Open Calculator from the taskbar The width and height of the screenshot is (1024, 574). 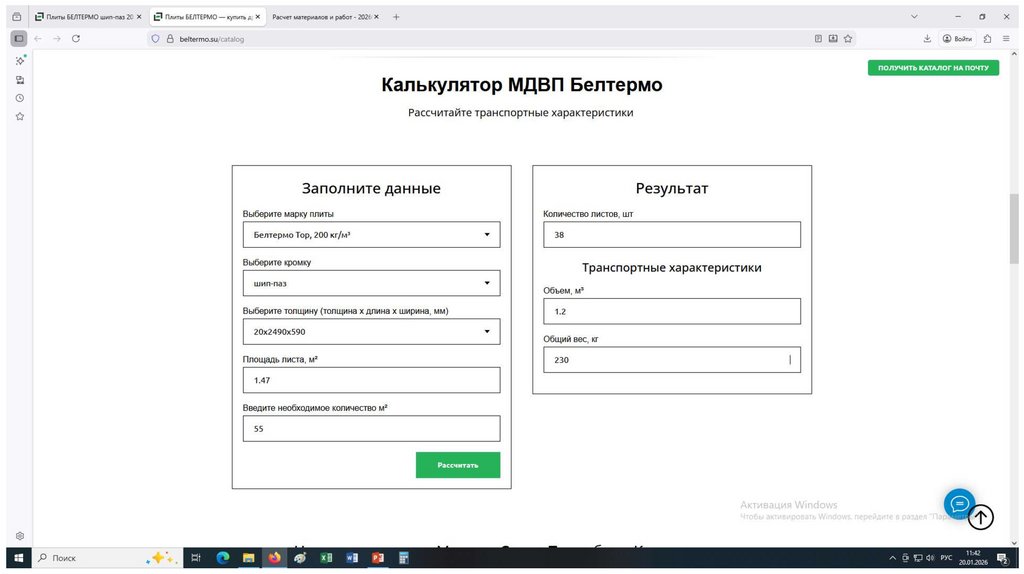[x=404, y=558]
